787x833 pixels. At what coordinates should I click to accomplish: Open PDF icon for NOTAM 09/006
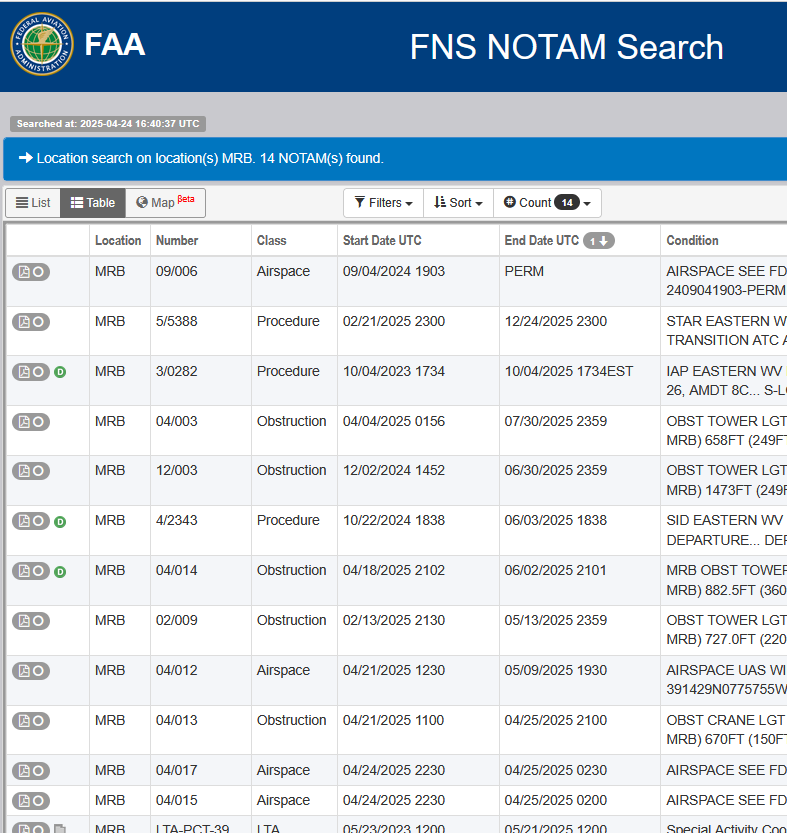[x=23, y=272]
